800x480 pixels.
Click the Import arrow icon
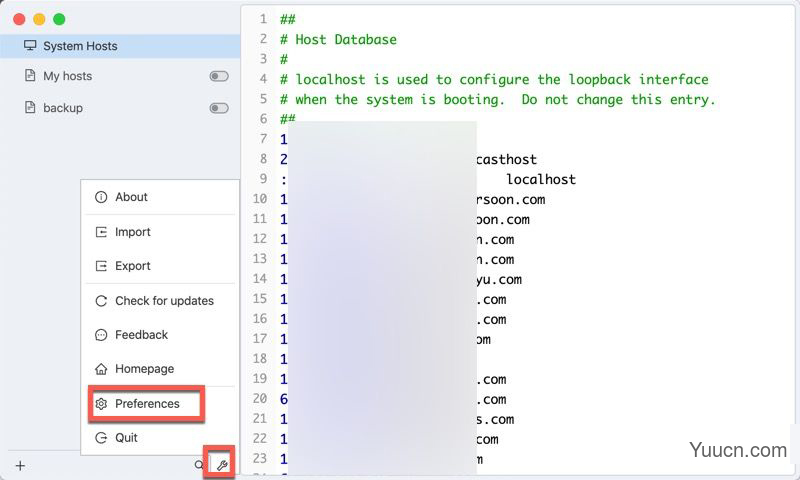101,232
